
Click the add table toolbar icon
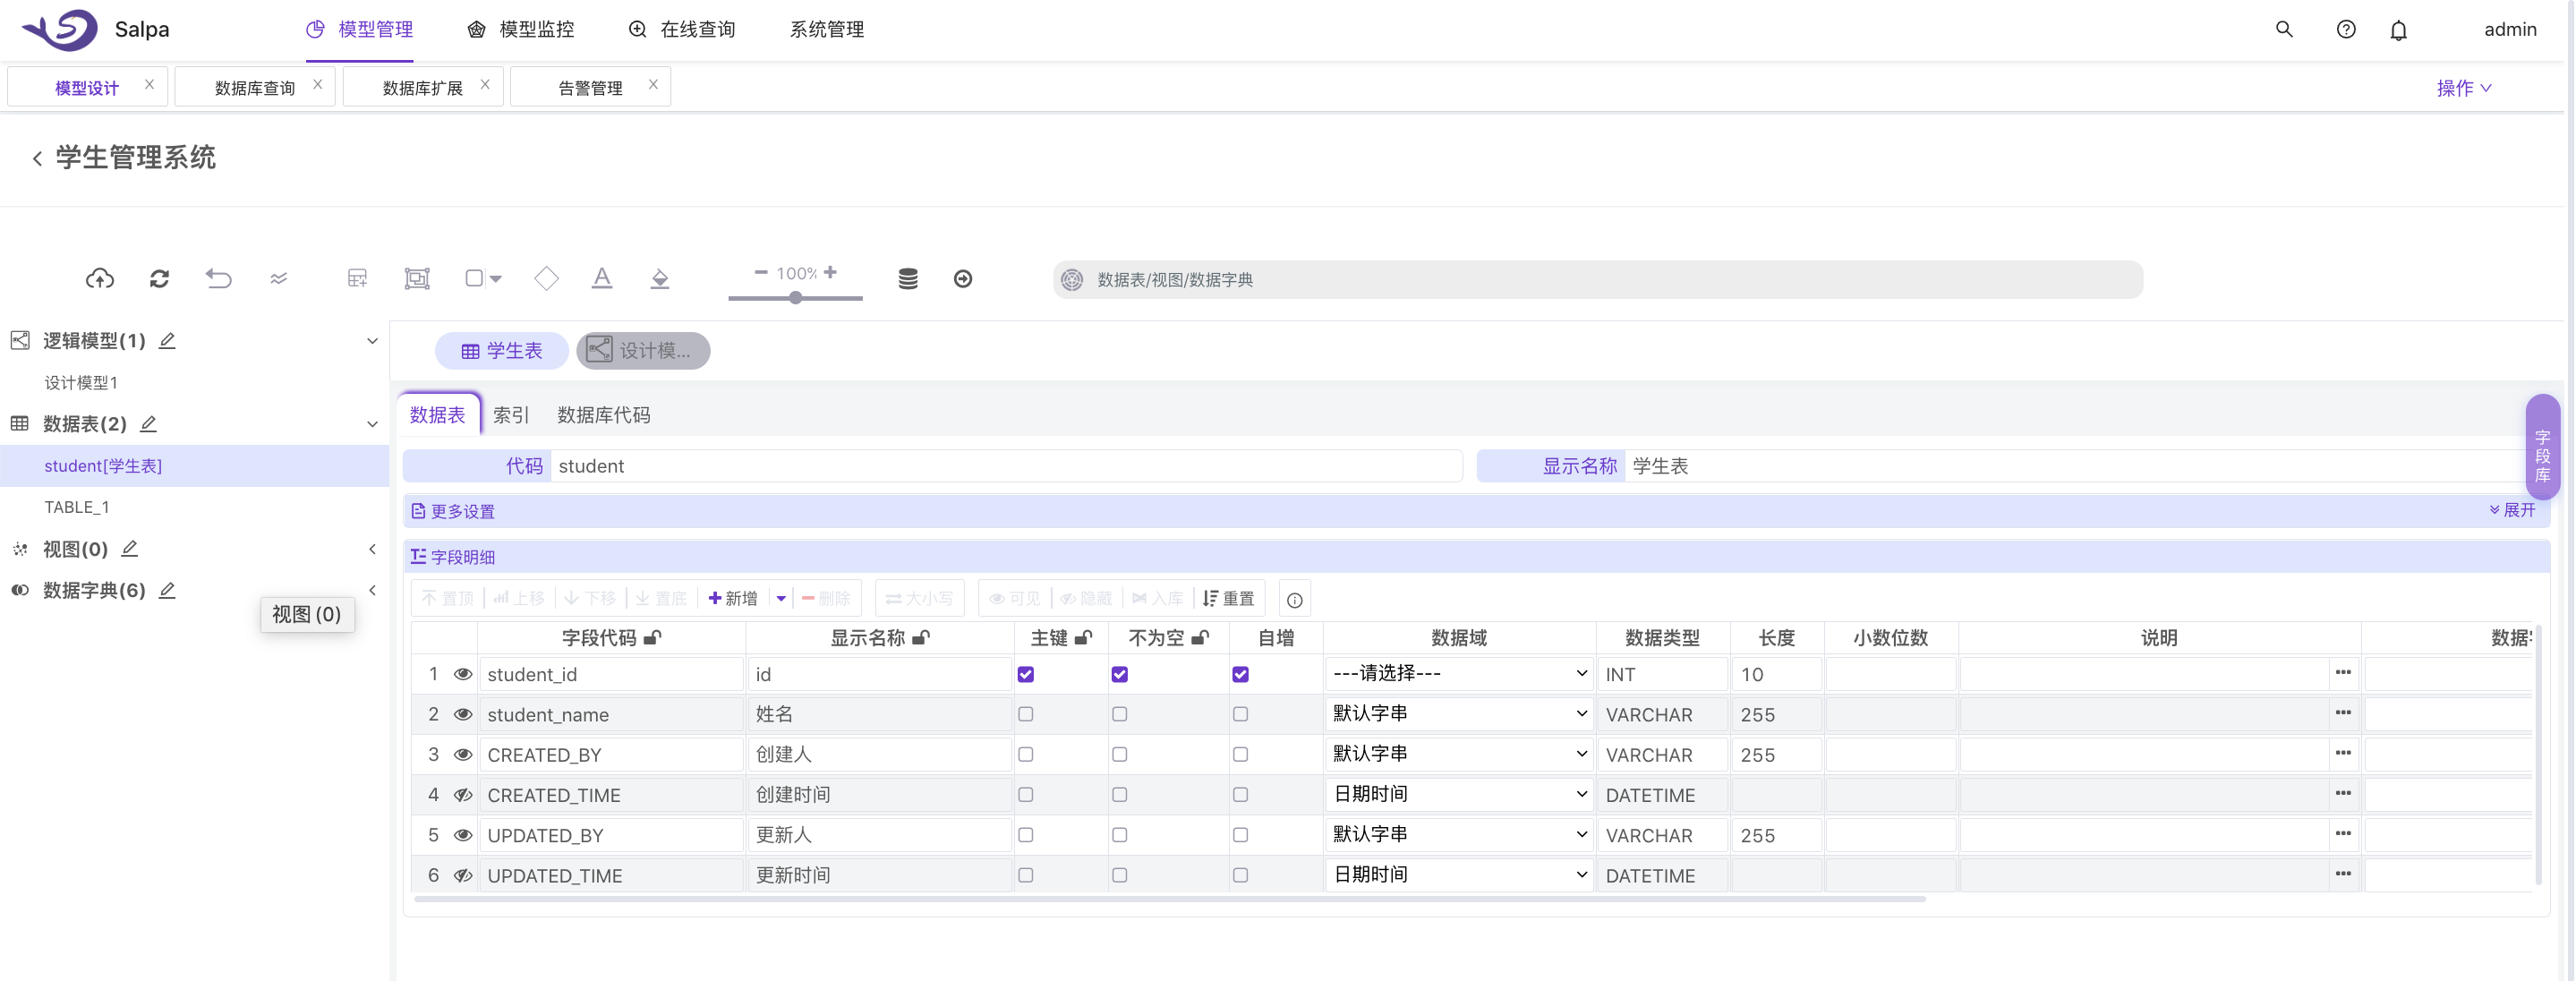[357, 279]
